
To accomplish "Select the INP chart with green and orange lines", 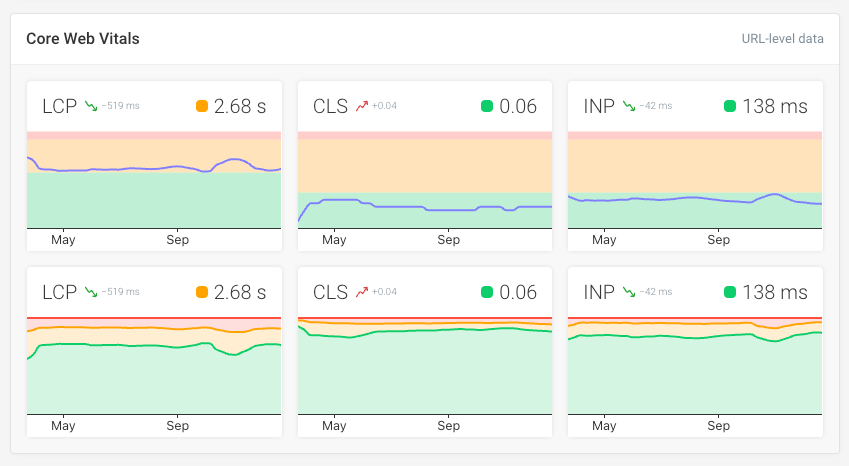I will 695,365.
